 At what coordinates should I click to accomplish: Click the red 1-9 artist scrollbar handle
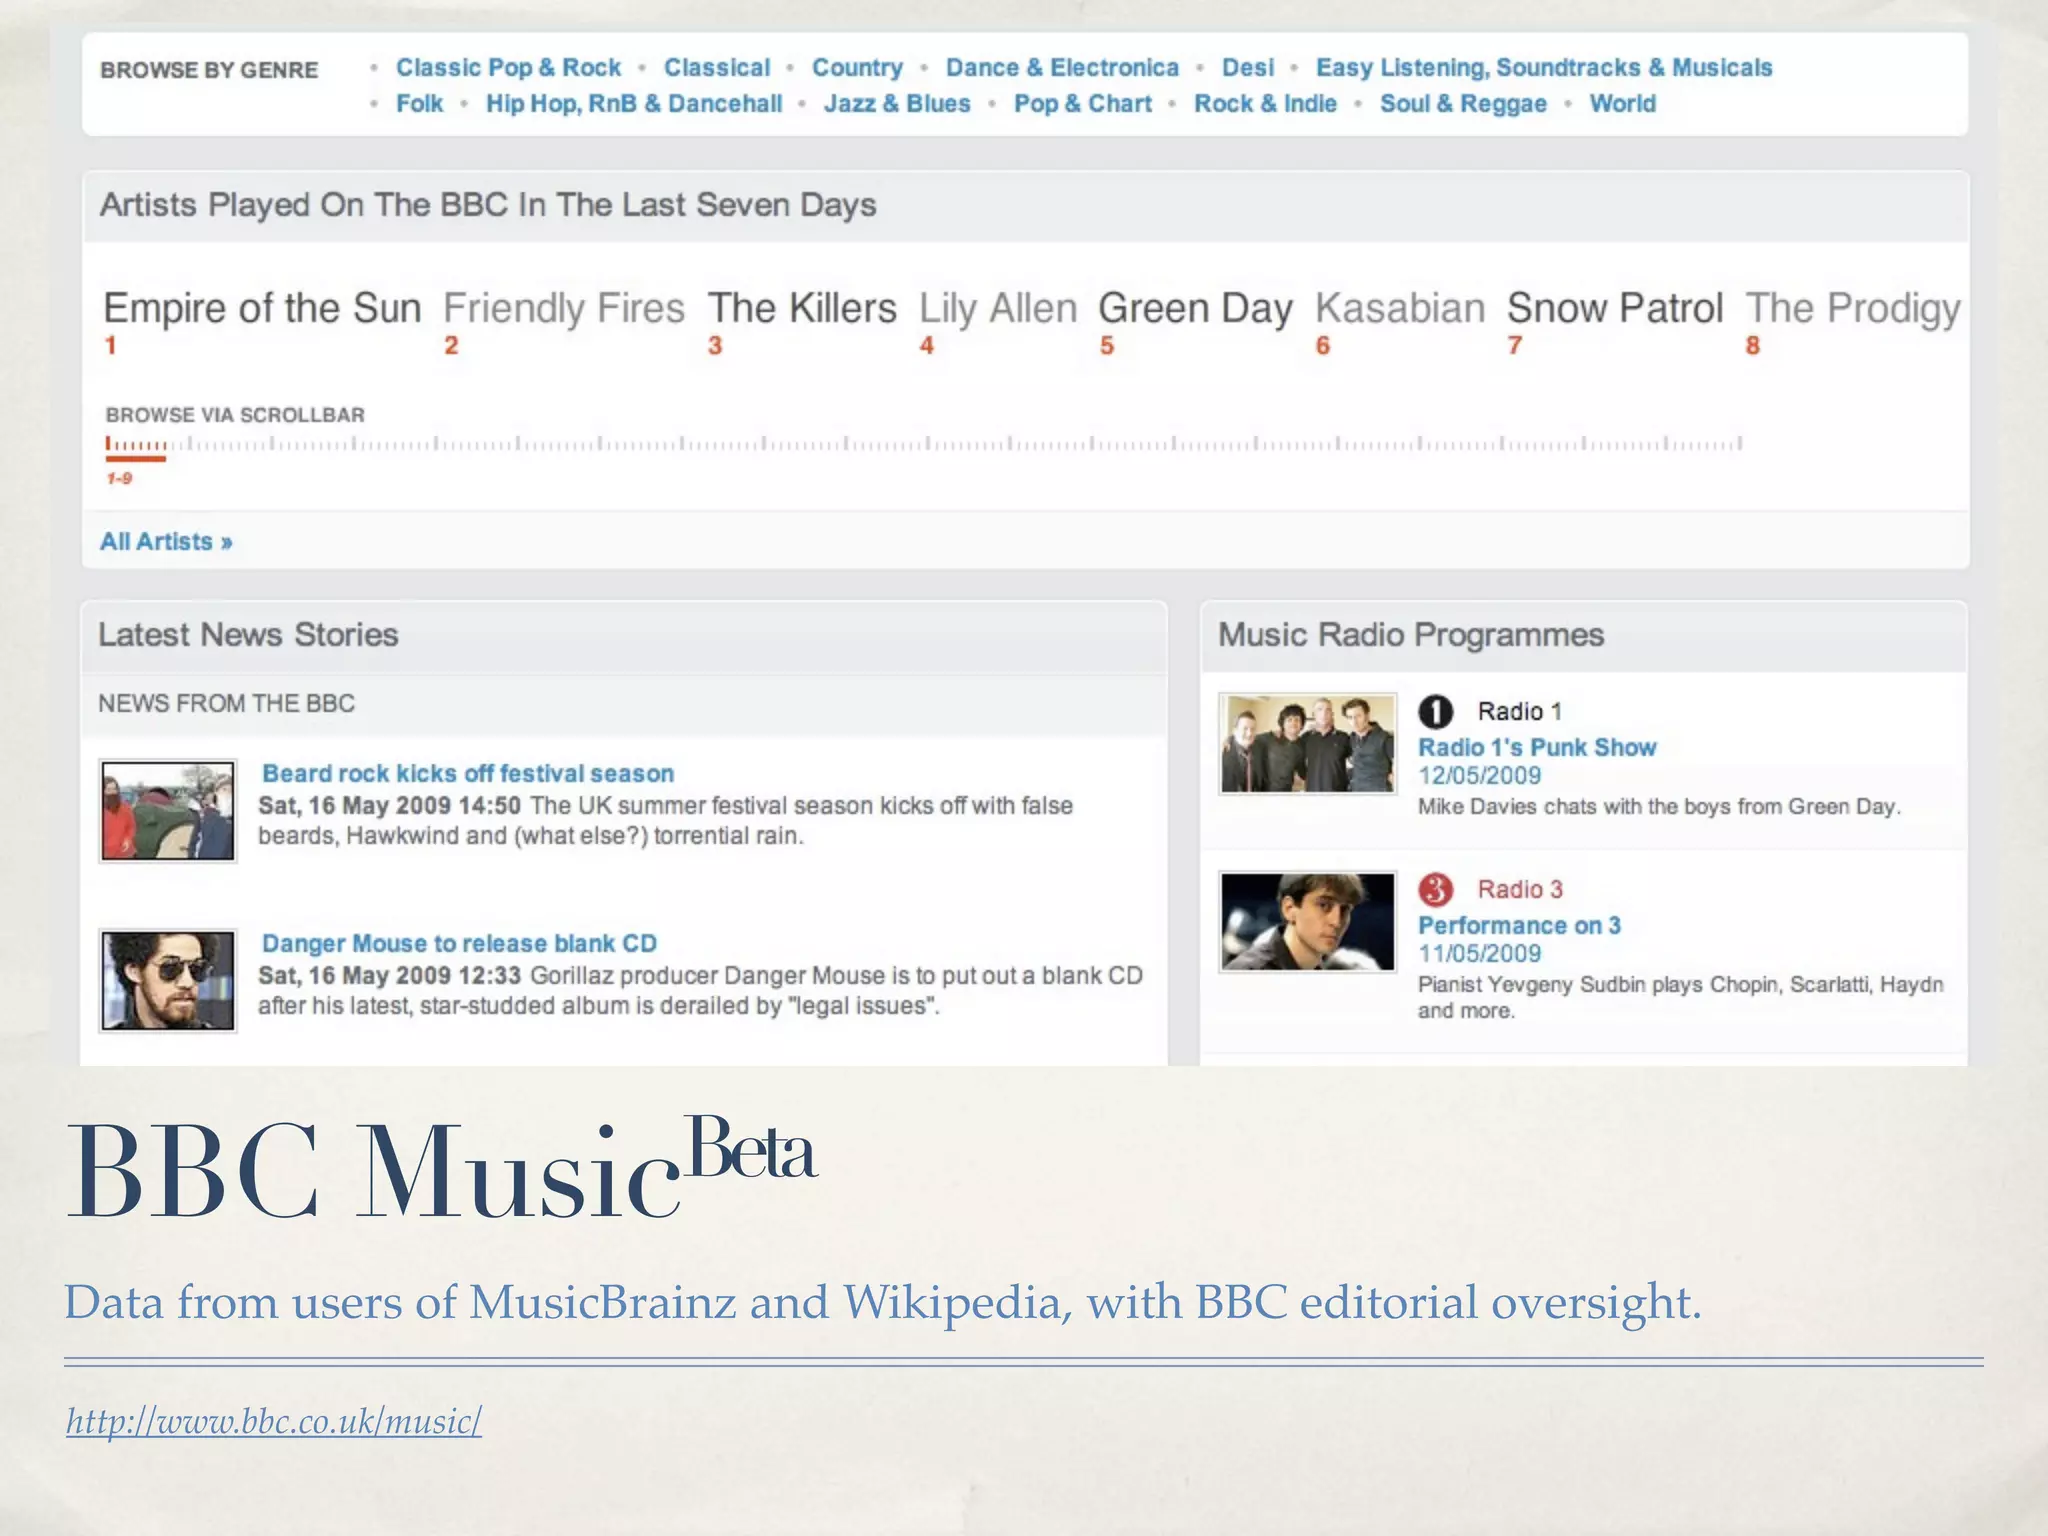[136, 456]
